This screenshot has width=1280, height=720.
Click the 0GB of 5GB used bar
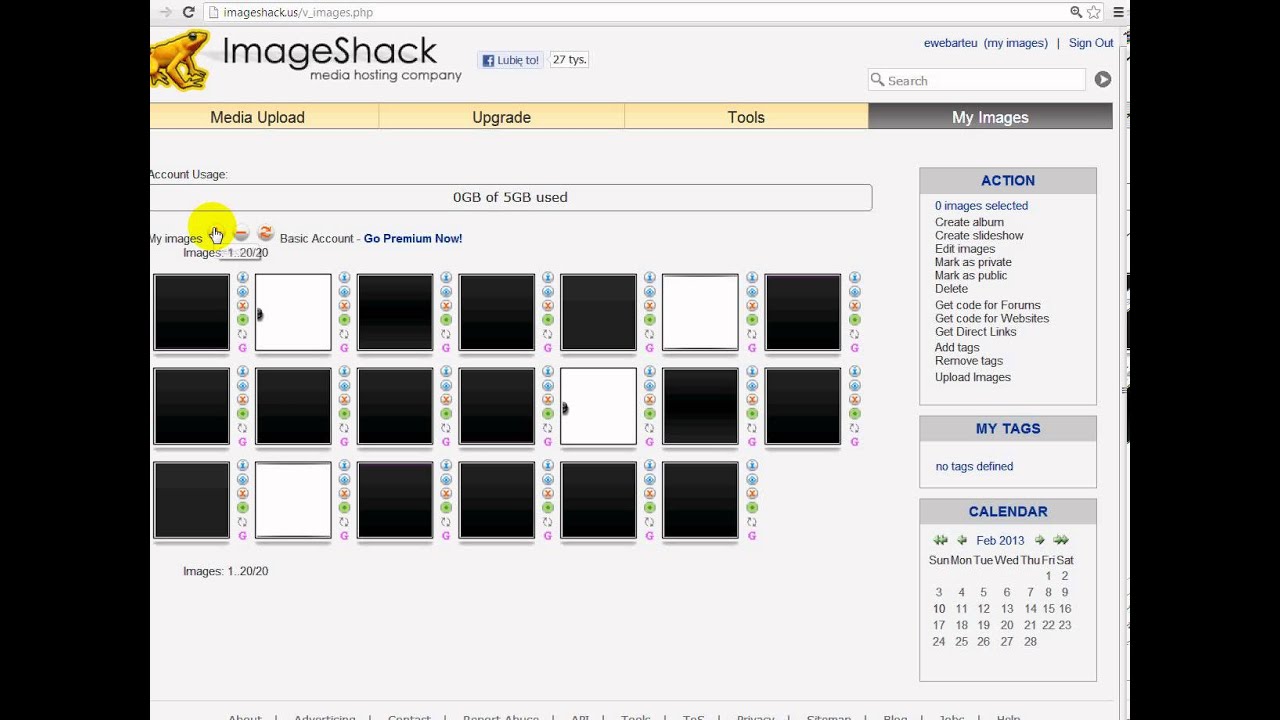pyautogui.click(x=510, y=197)
